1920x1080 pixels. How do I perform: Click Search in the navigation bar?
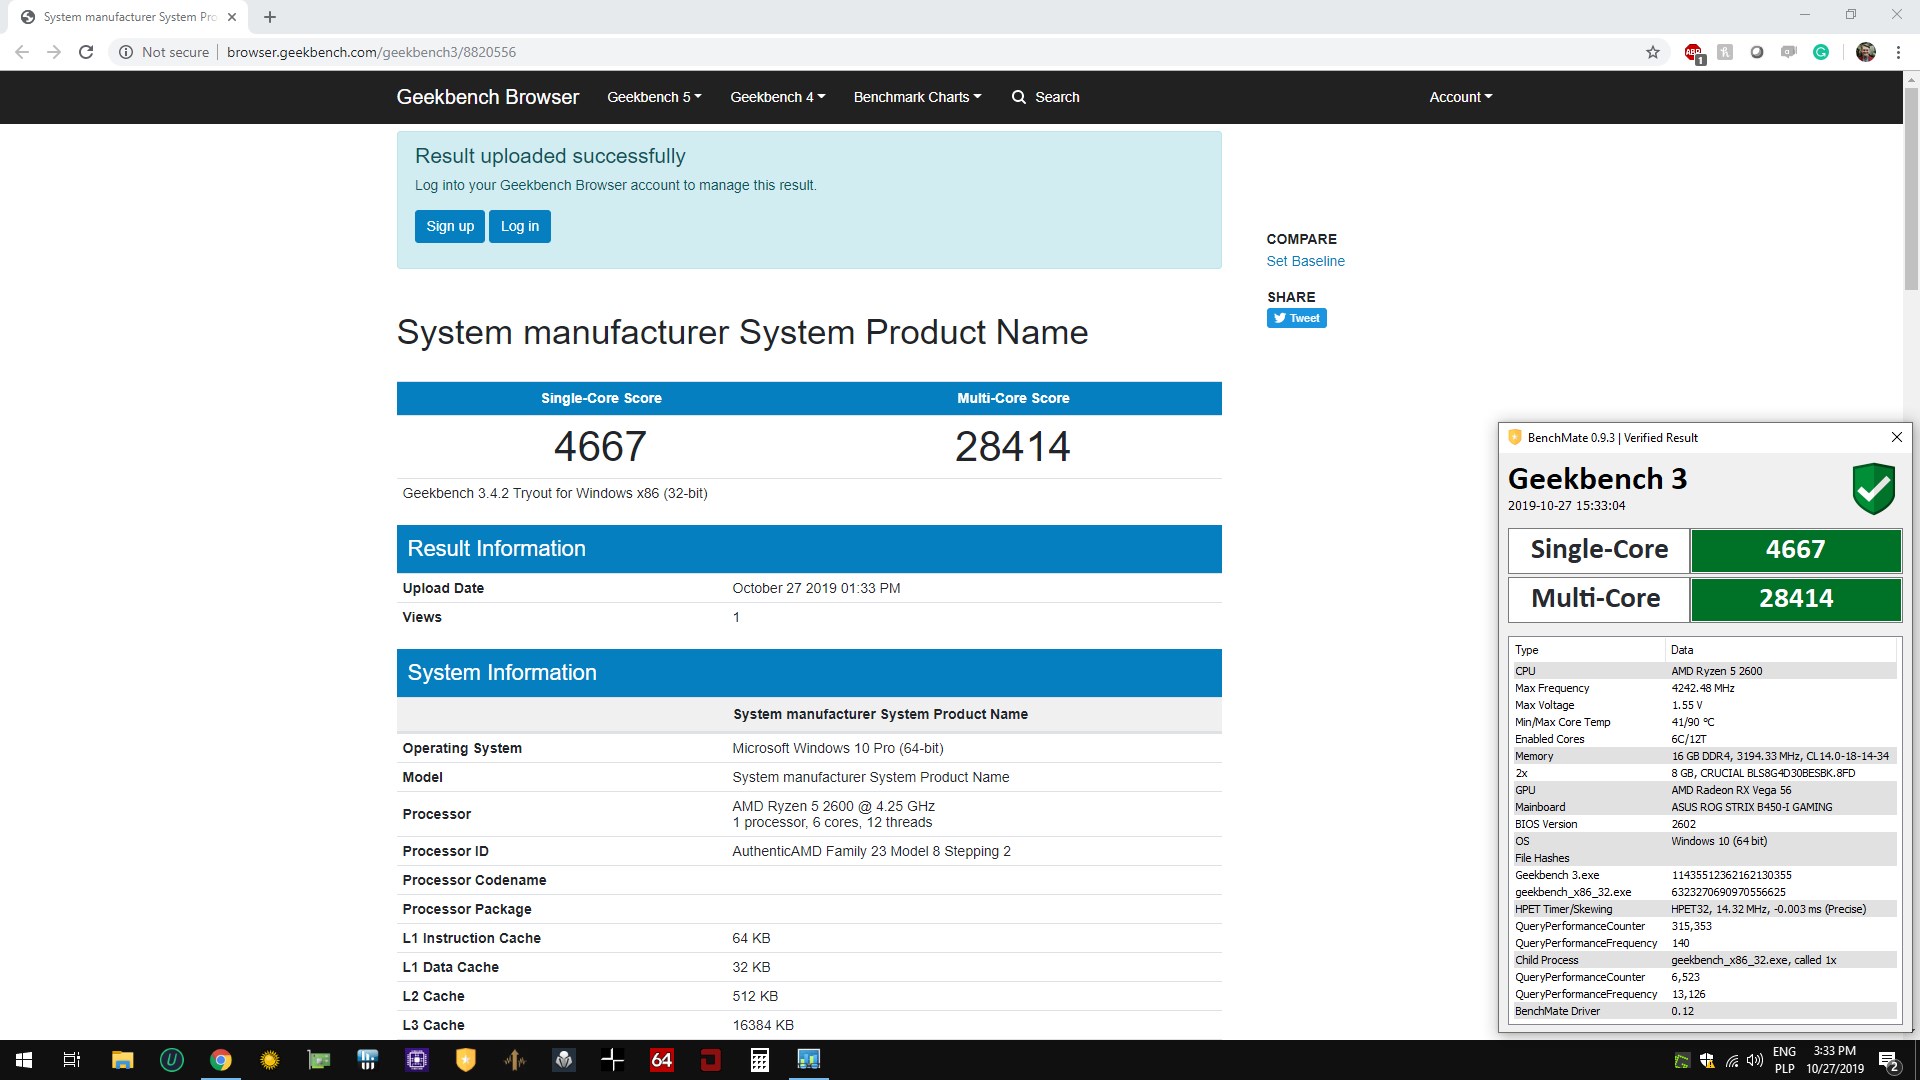coord(1046,97)
